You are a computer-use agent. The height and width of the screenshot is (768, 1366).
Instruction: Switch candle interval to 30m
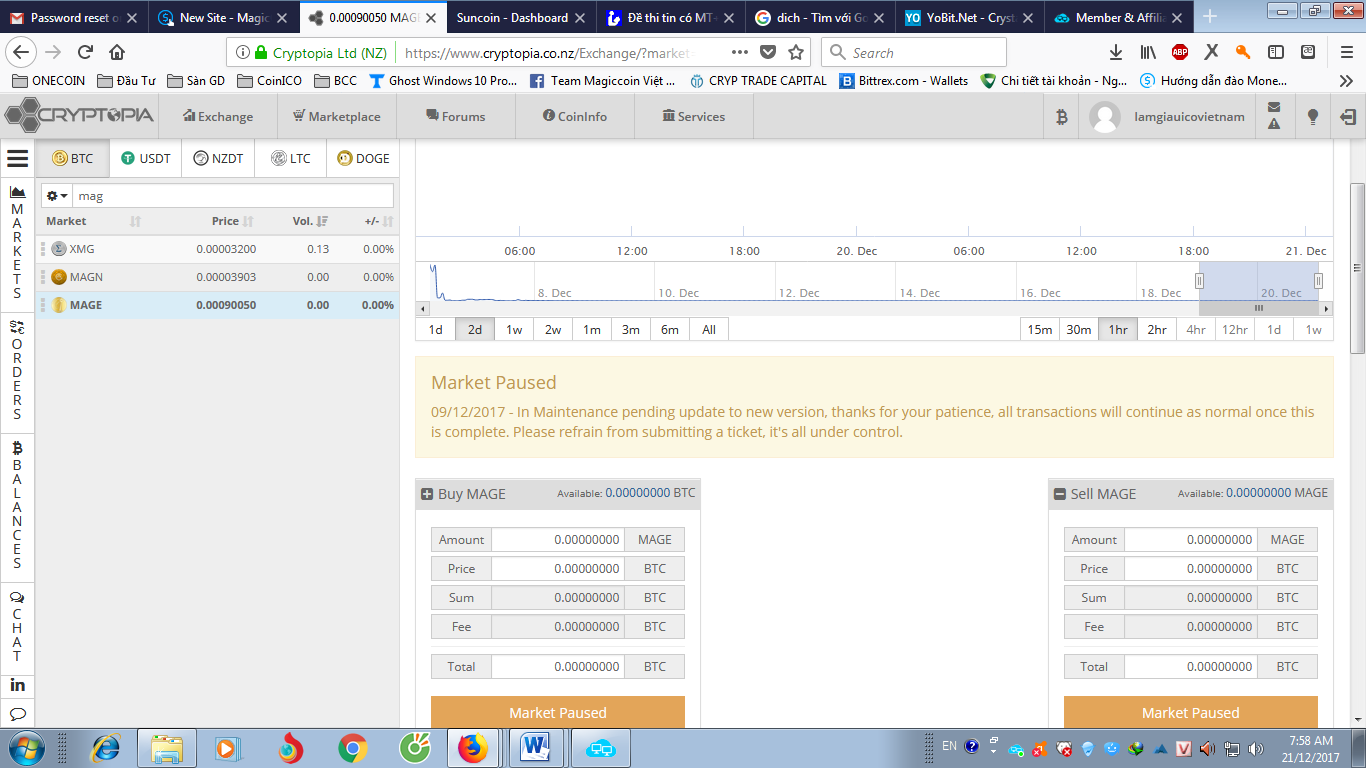tap(1079, 329)
